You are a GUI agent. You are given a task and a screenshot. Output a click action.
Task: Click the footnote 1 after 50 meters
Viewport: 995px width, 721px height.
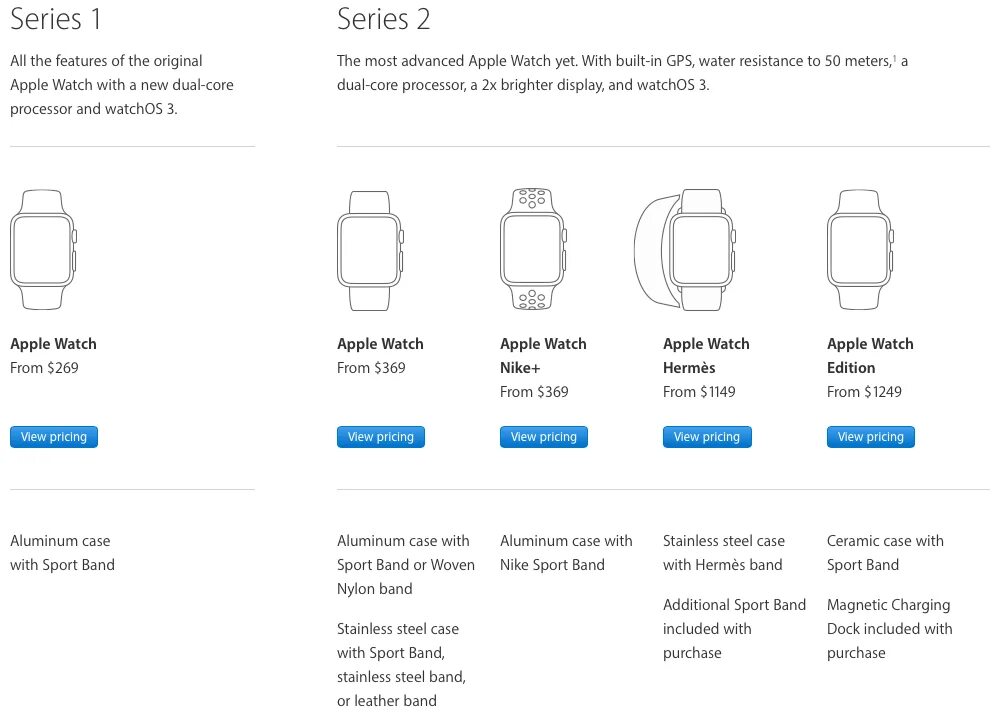[x=893, y=58]
